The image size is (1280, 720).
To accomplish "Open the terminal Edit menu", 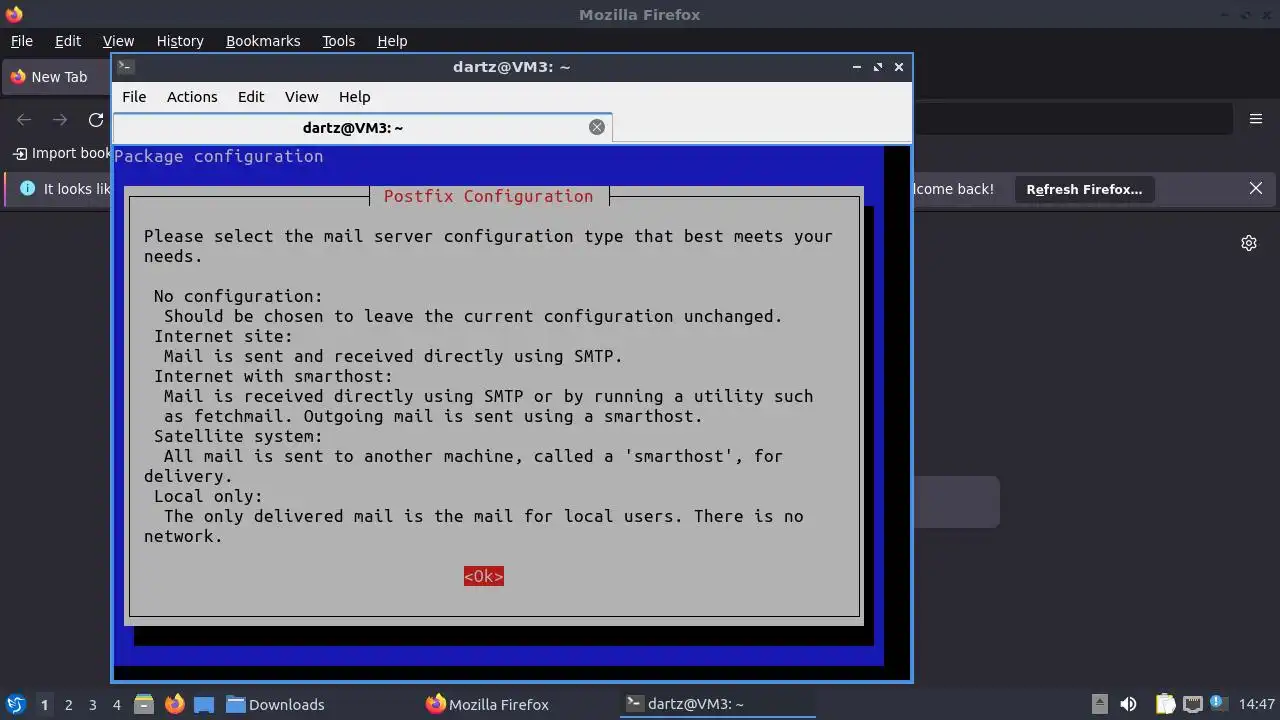I will tap(251, 97).
